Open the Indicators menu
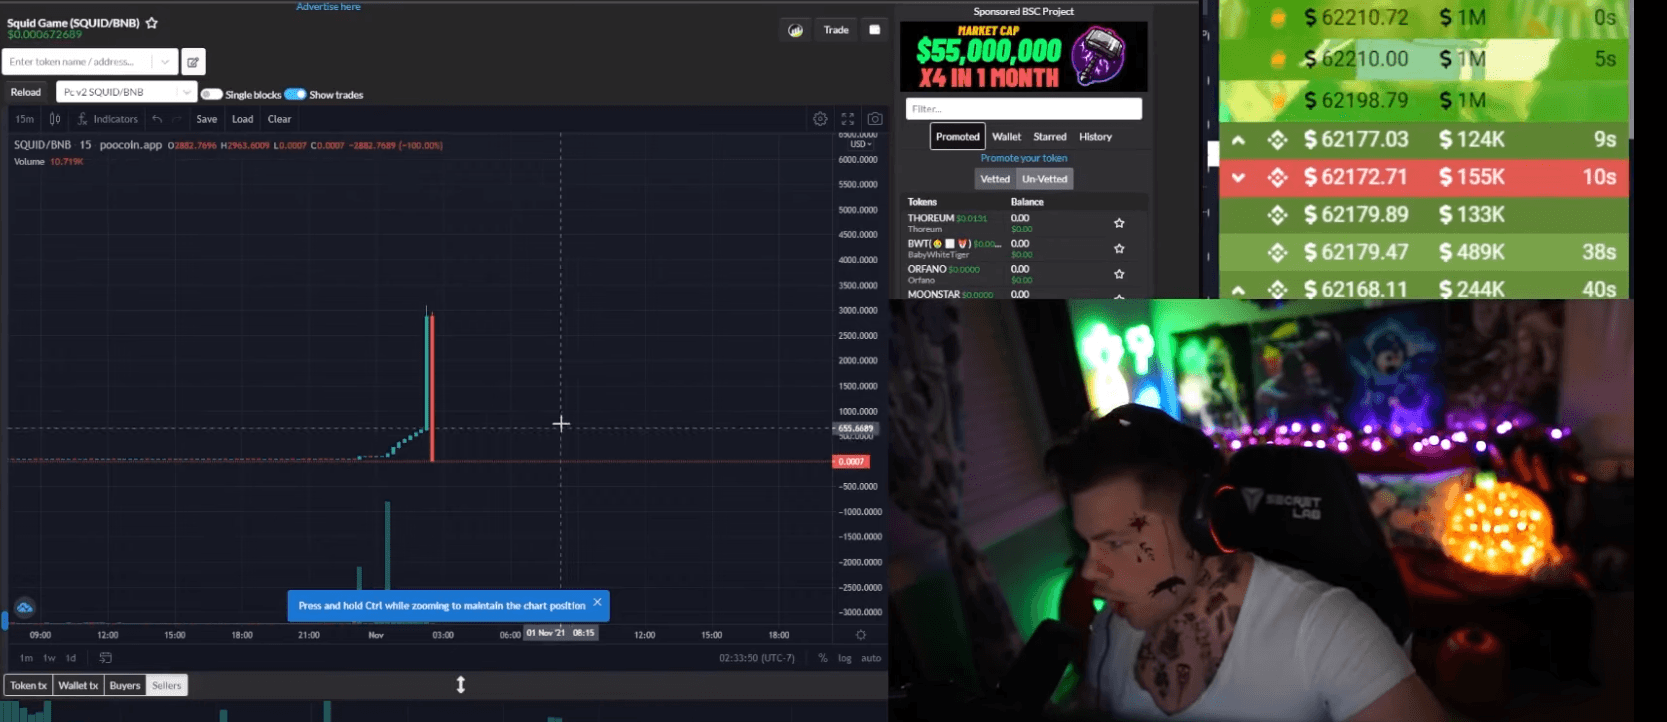Image resolution: width=1667 pixels, height=722 pixels. click(108, 119)
